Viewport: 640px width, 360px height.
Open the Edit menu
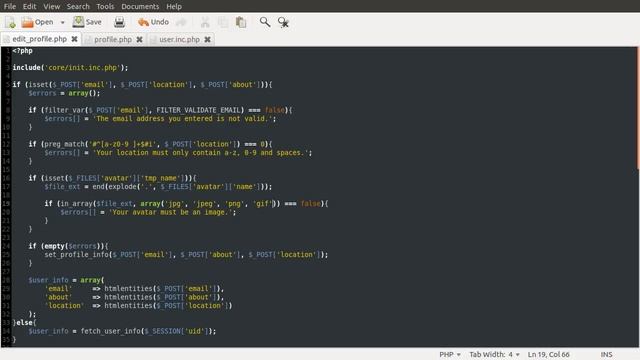tap(29, 7)
